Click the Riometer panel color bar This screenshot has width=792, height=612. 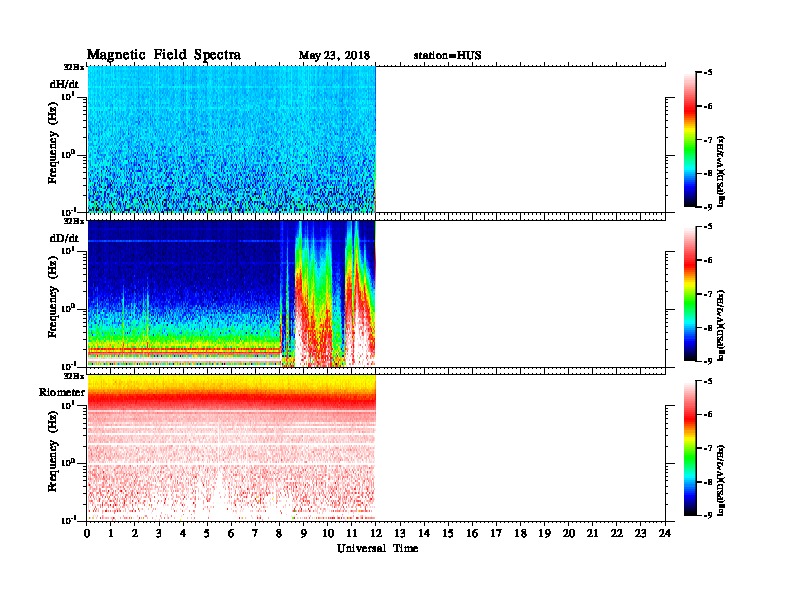click(690, 448)
